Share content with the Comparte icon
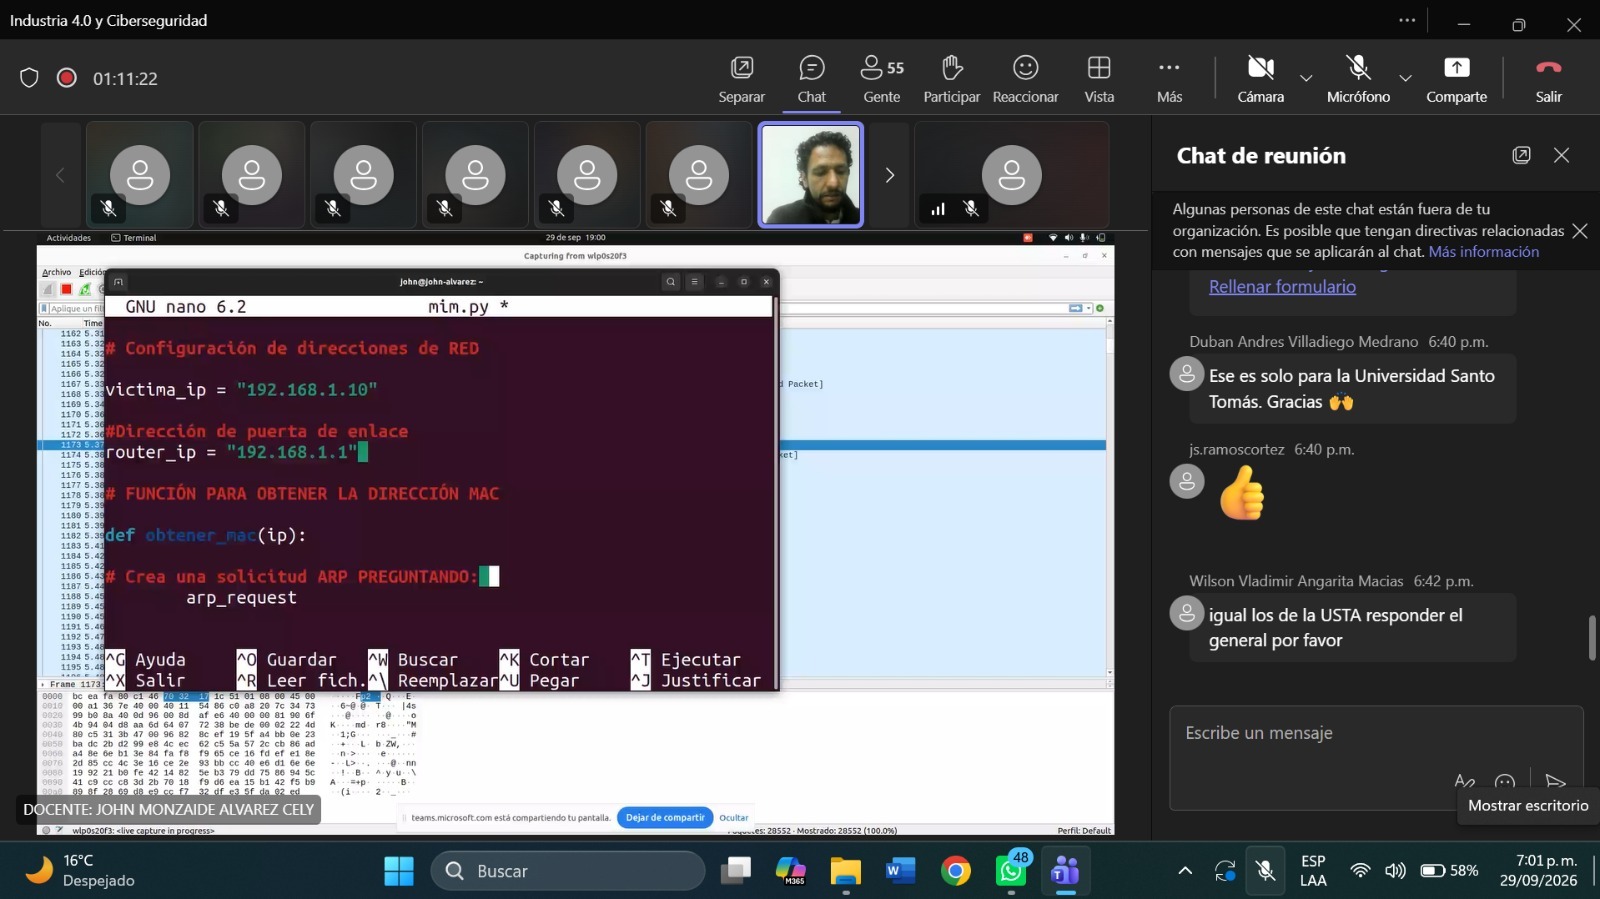This screenshot has height=899, width=1600. [1456, 79]
